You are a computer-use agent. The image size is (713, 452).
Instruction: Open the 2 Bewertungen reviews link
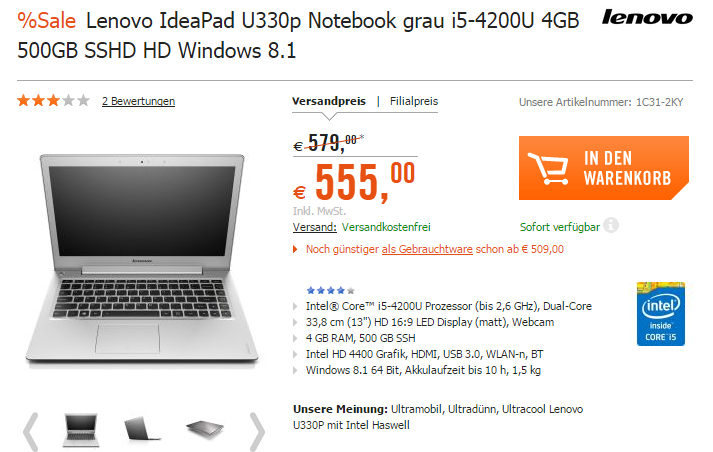(138, 101)
